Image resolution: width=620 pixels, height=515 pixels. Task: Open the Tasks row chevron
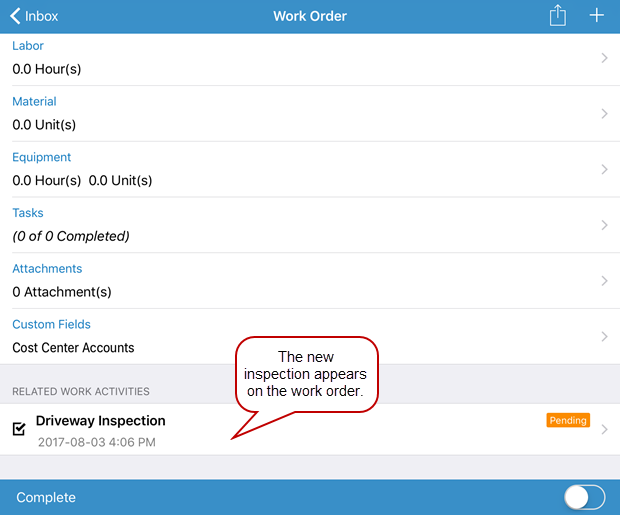point(604,226)
